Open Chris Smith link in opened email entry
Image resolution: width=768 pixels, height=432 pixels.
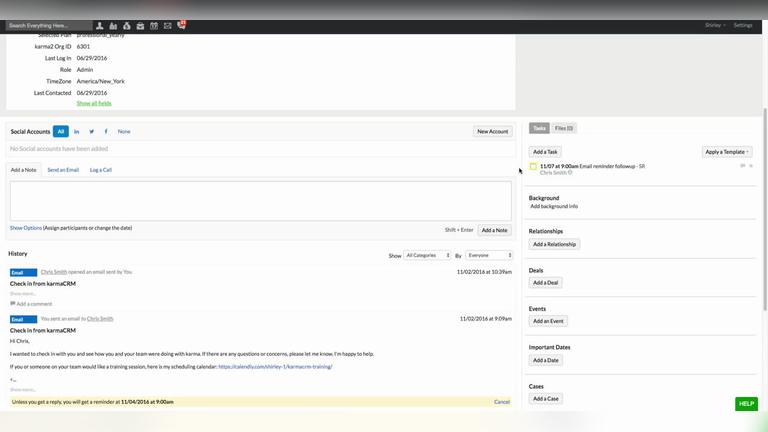[54, 272]
